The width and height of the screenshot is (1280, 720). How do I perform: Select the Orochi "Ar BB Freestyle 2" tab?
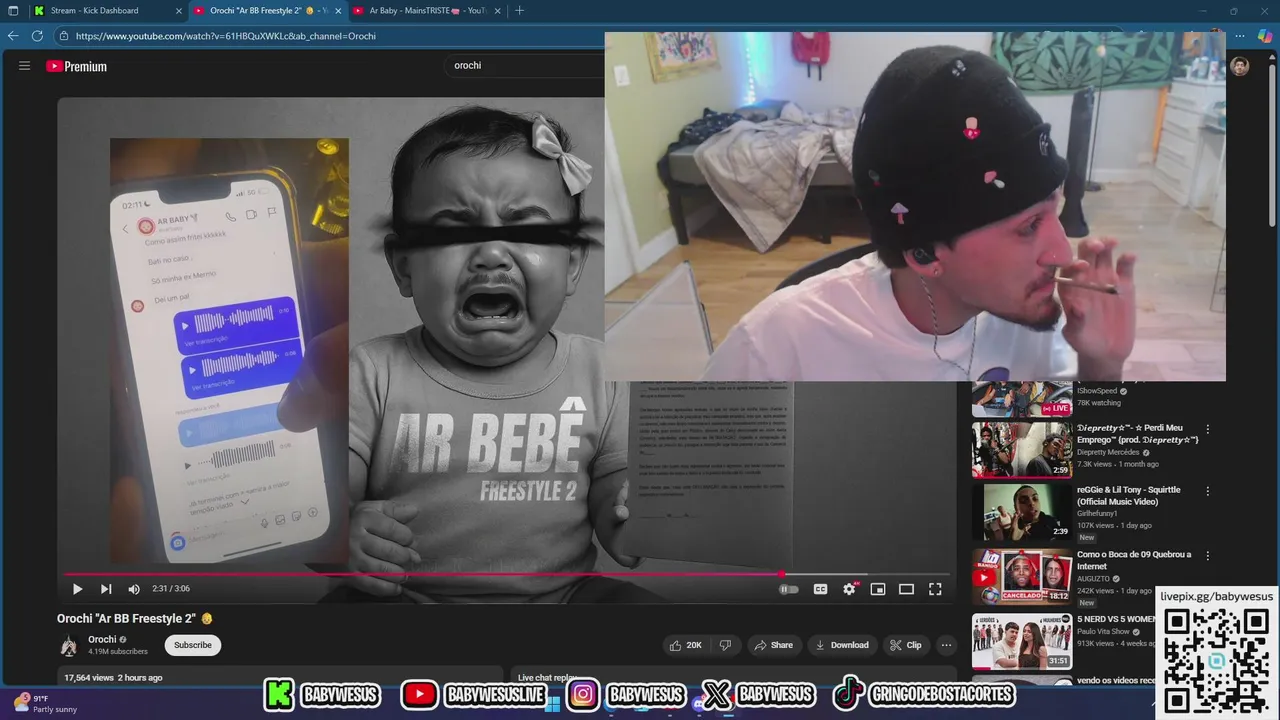click(266, 11)
